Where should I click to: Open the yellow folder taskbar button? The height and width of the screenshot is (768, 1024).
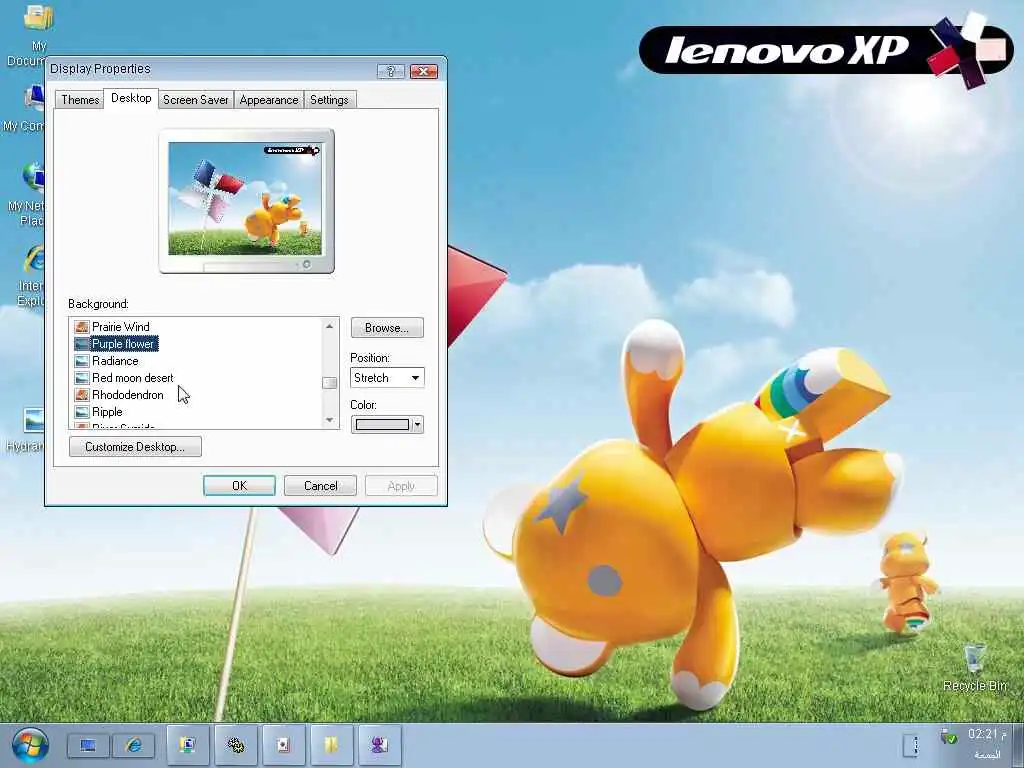tap(331, 744)
